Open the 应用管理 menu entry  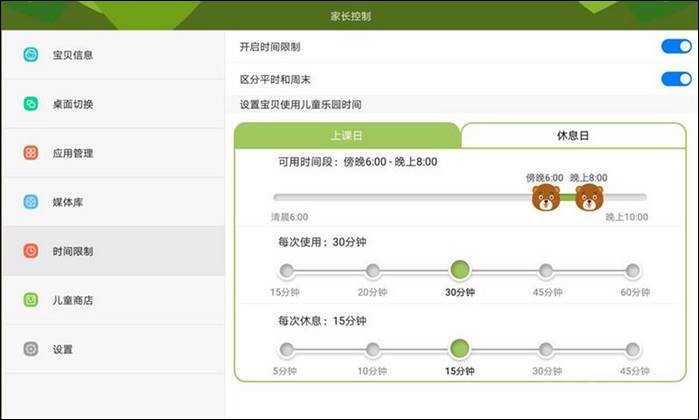(114, 153)
